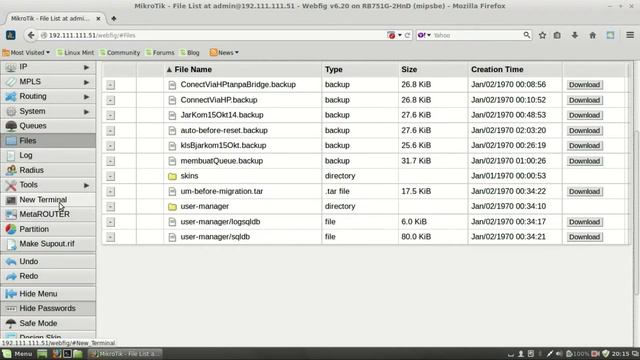Expand the Routing submenu arrow
This screenshot has height=360, width=640.
(x=86, y=97)
